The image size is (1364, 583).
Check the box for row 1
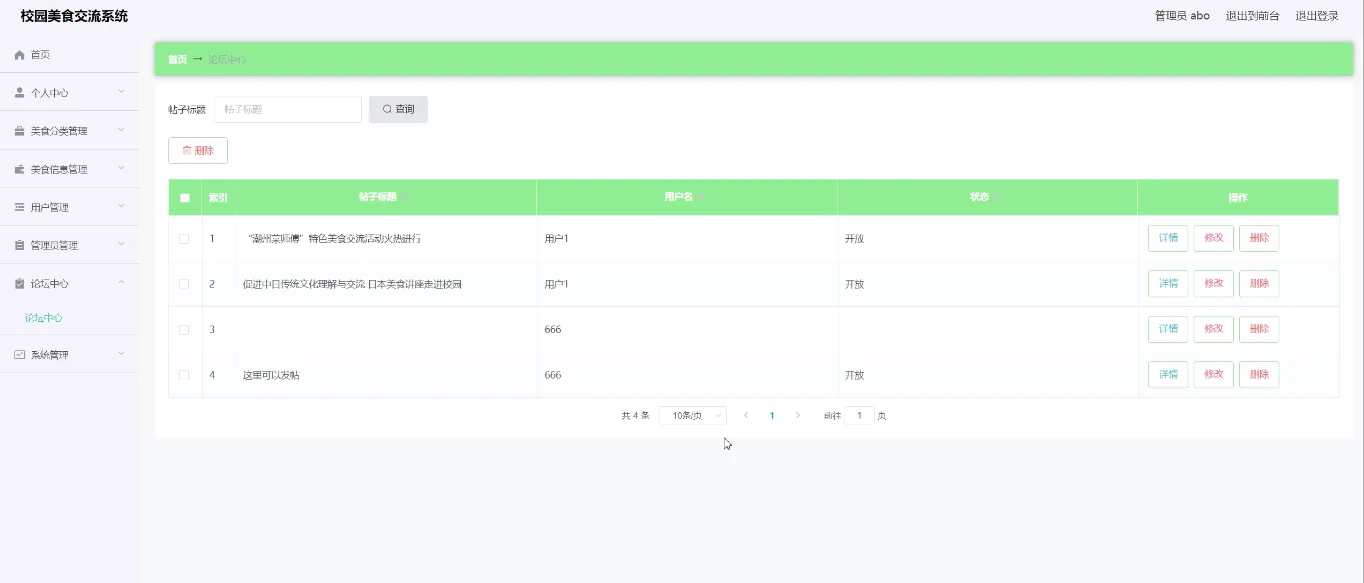[184, 239]
